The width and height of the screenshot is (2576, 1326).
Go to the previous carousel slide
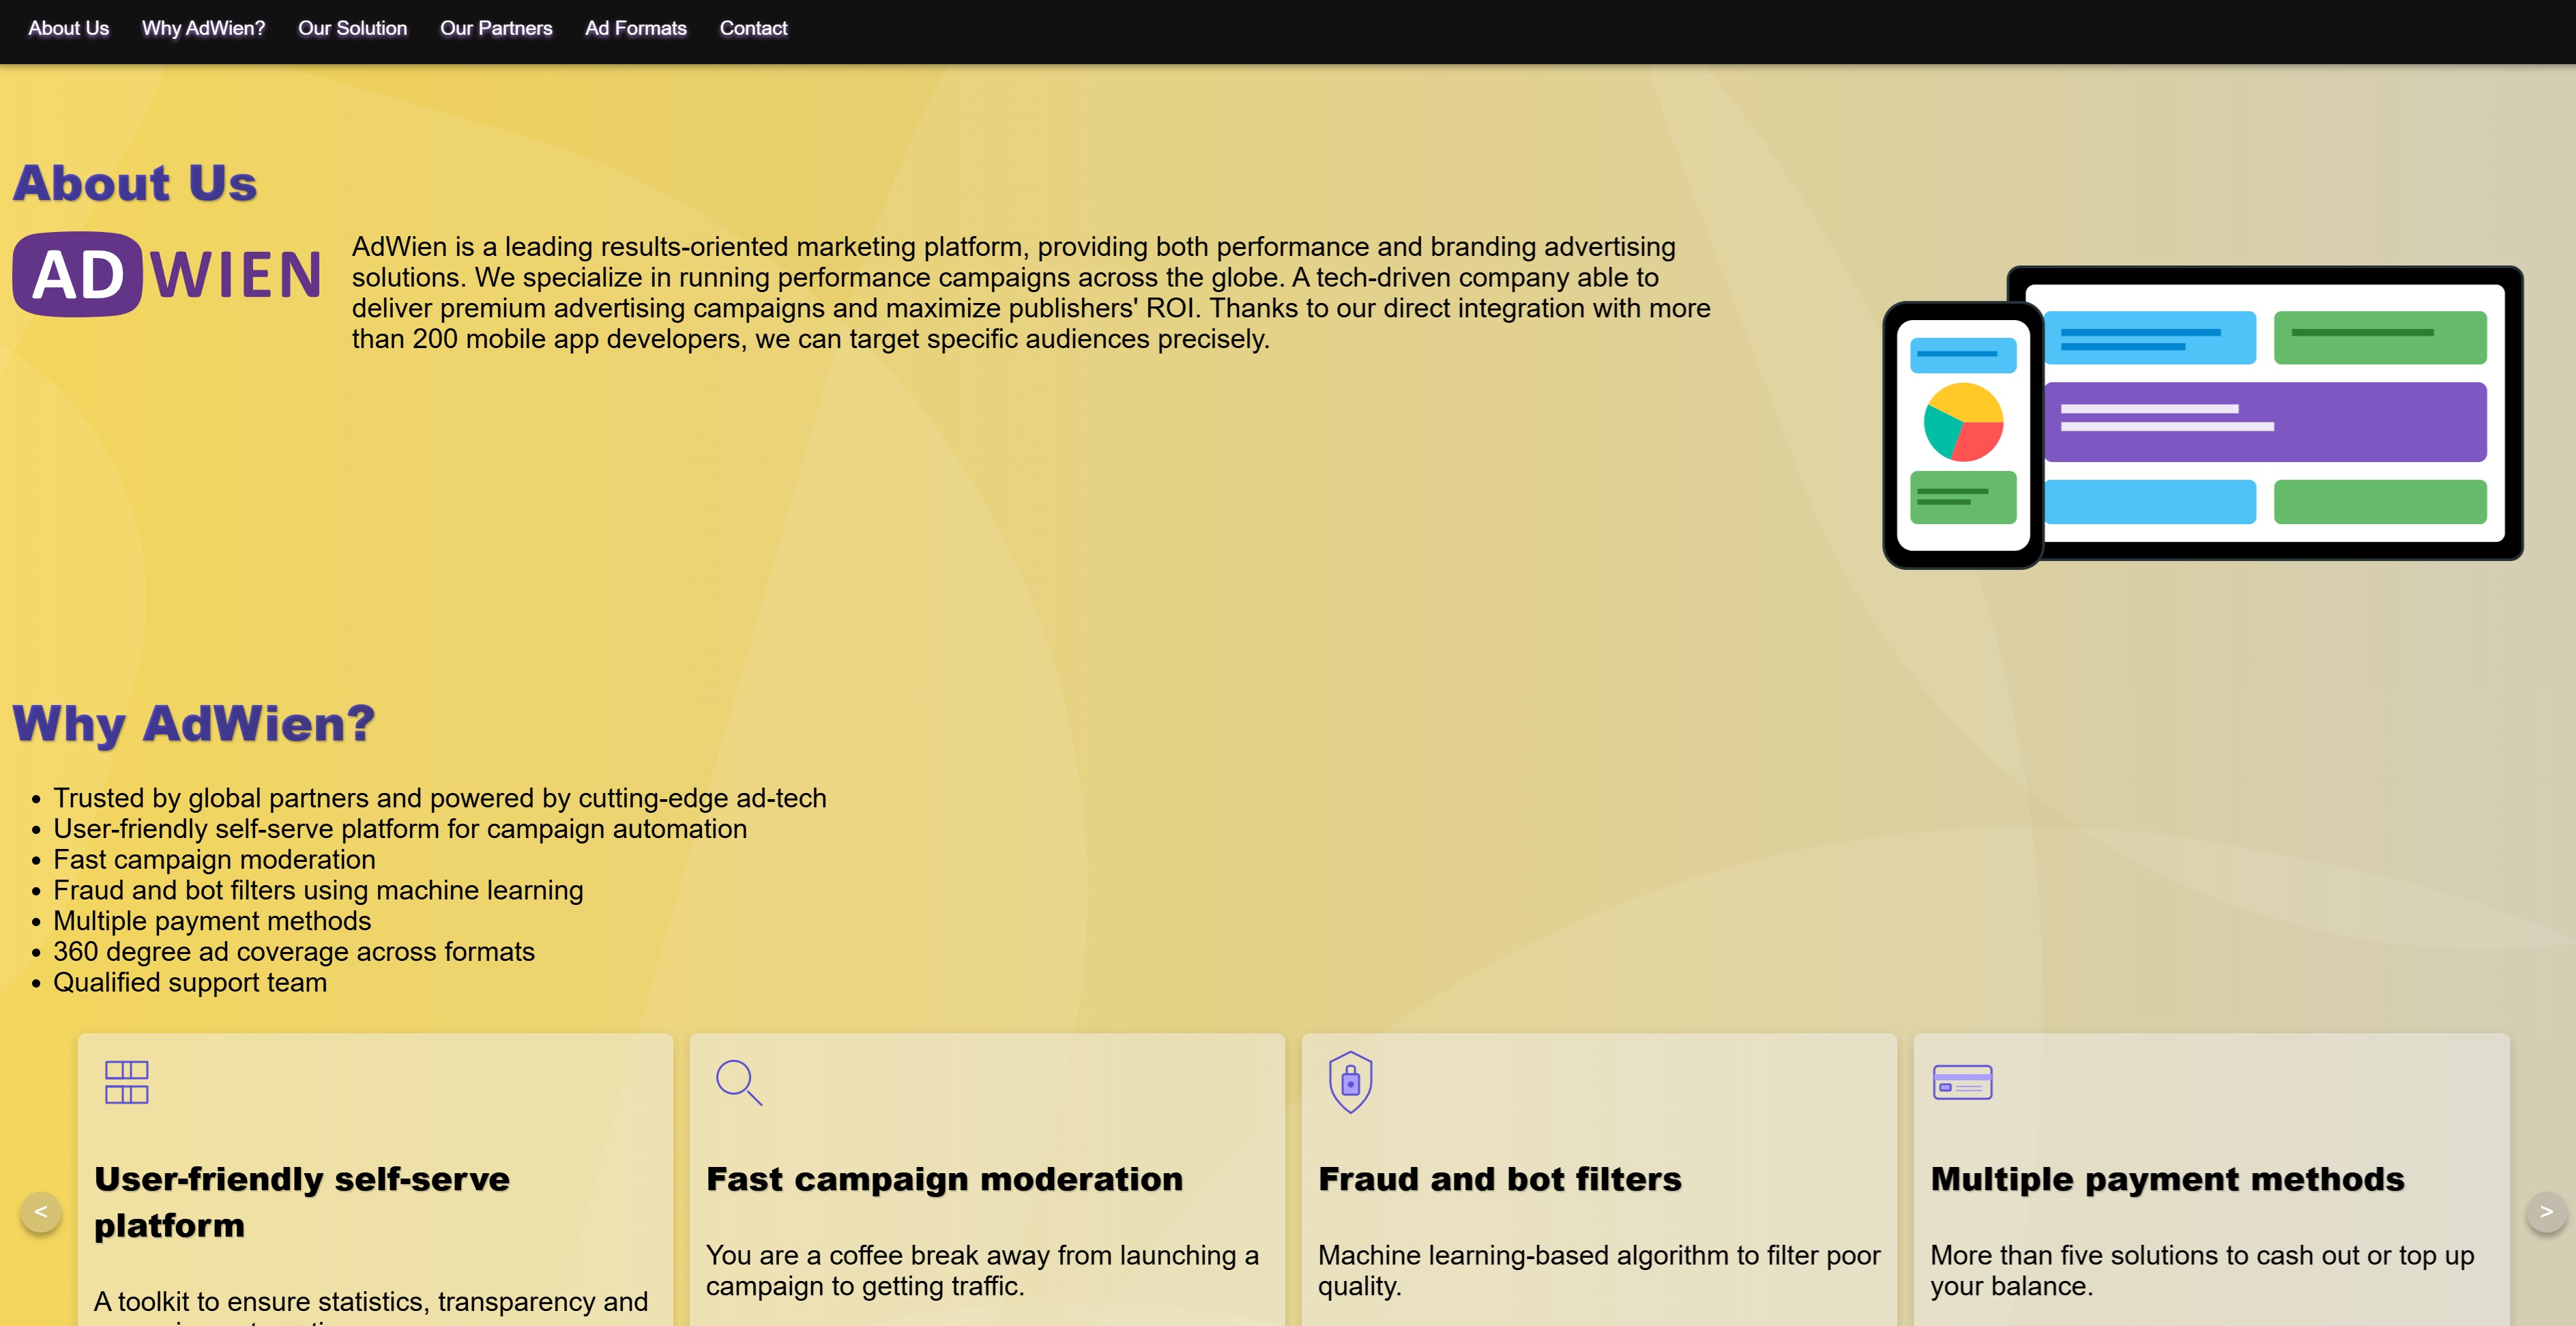[x=41, y=1212]
